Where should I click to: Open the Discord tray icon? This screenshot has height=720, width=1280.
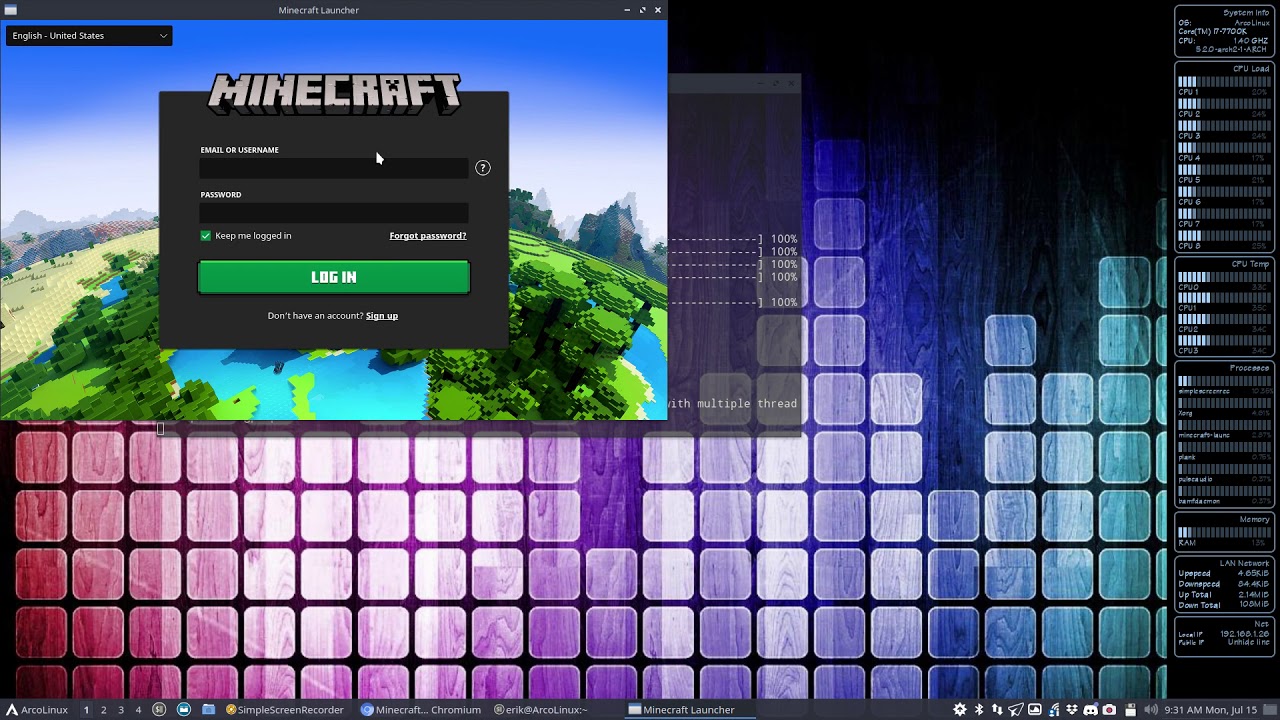click(x=1091, y=710)
